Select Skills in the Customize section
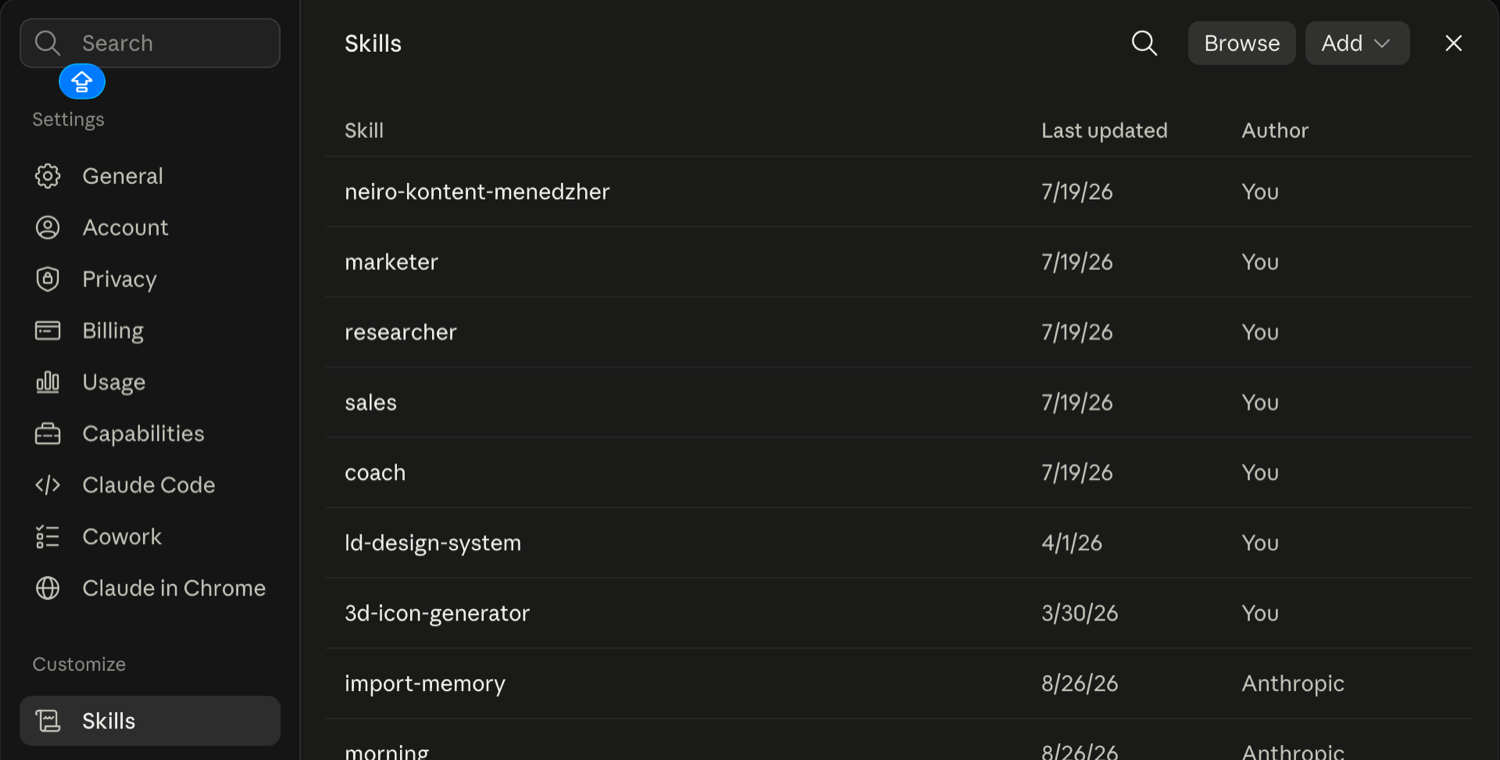This screenshot has width=1500, height=760. coord(150,721)
